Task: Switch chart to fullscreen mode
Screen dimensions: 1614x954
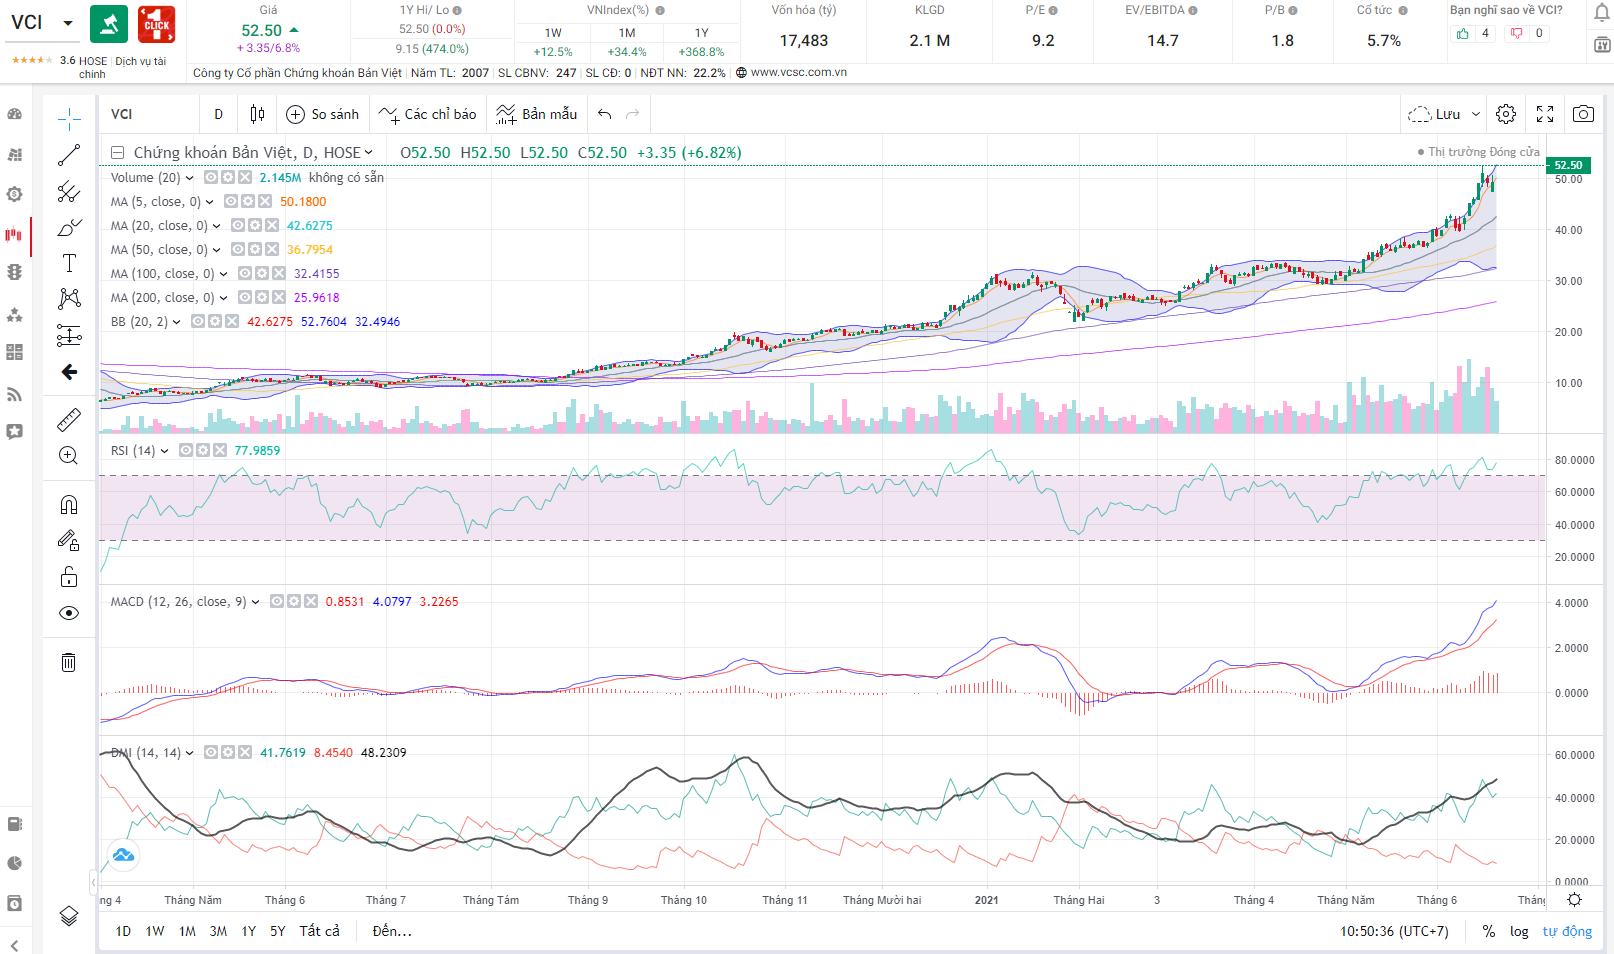Action: click(x=1545, y=114)
